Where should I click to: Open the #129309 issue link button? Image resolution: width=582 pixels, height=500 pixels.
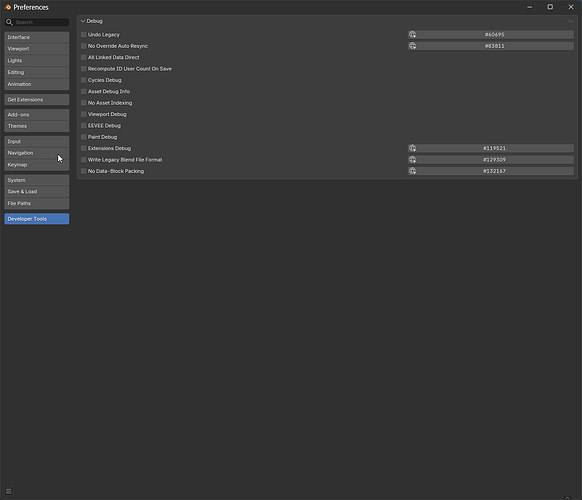click(x=491, y=160)
